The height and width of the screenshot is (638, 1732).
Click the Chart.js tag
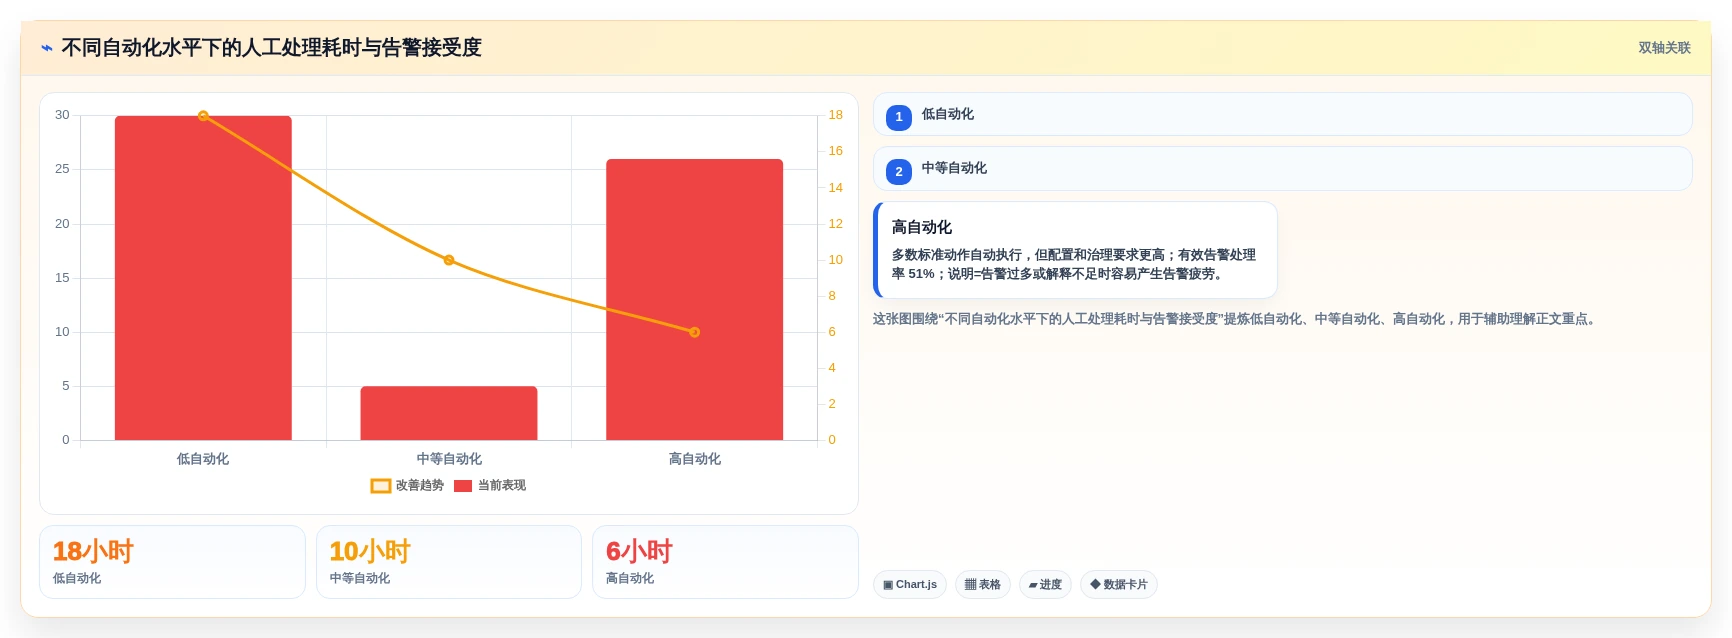[910, 585]
